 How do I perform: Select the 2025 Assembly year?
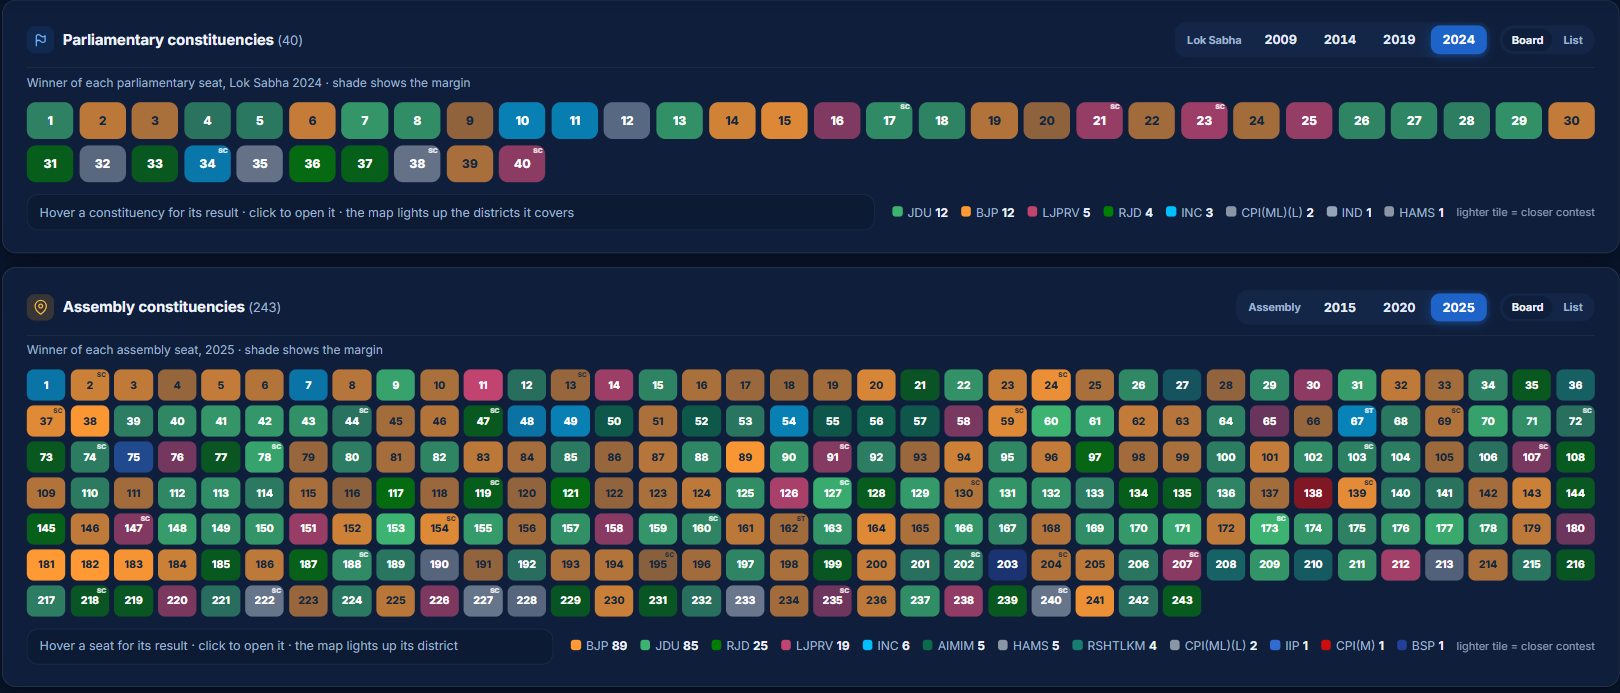tap(1458, 307)
